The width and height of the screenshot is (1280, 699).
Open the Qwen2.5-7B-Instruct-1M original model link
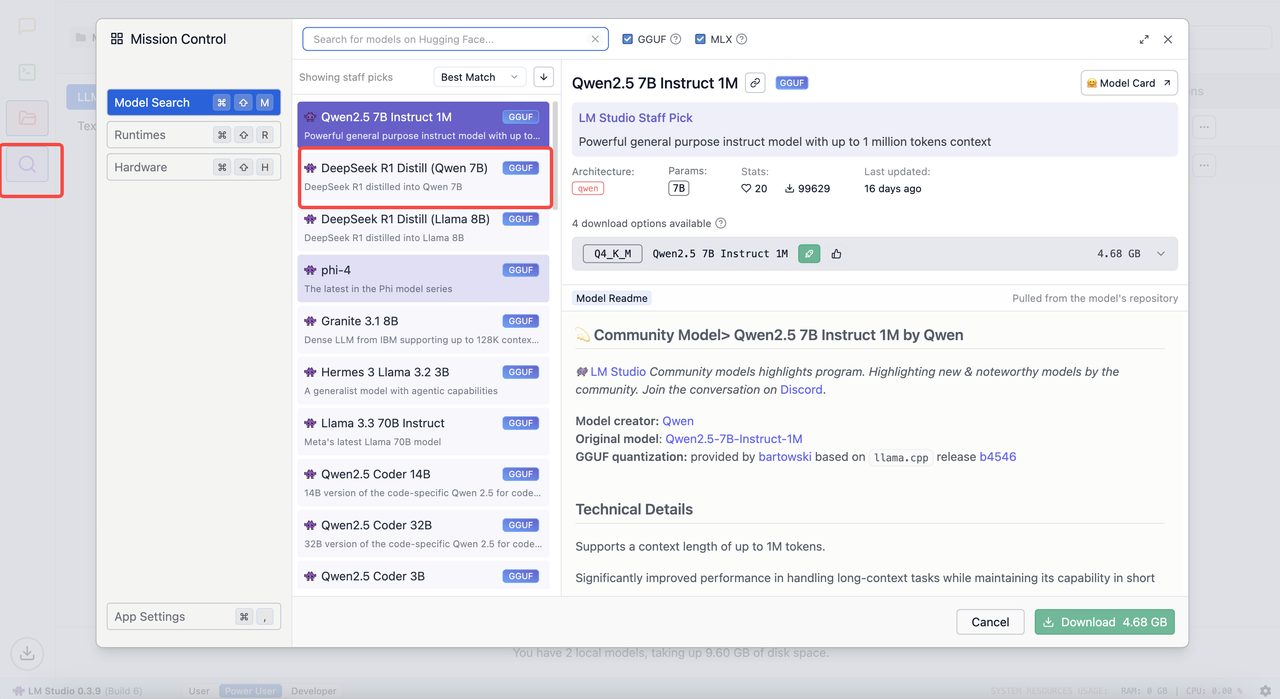pyautogui.click(x=733, y=439)
